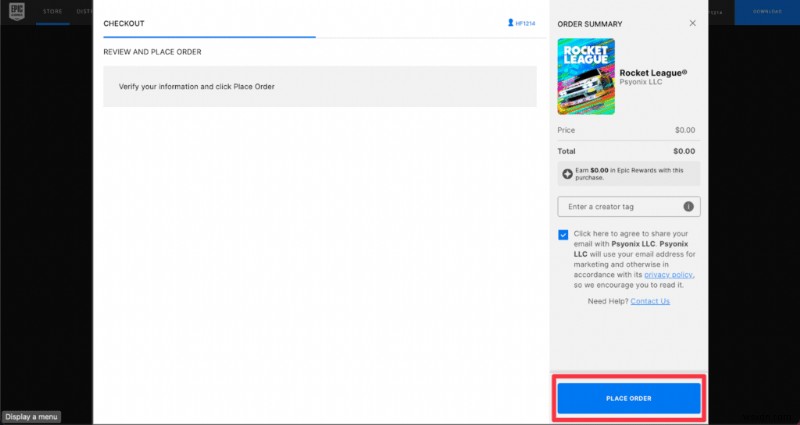Click the Price $0.00 value
Image resolution: width=800 pixels, height=425 pixels.
coord(685,130)
